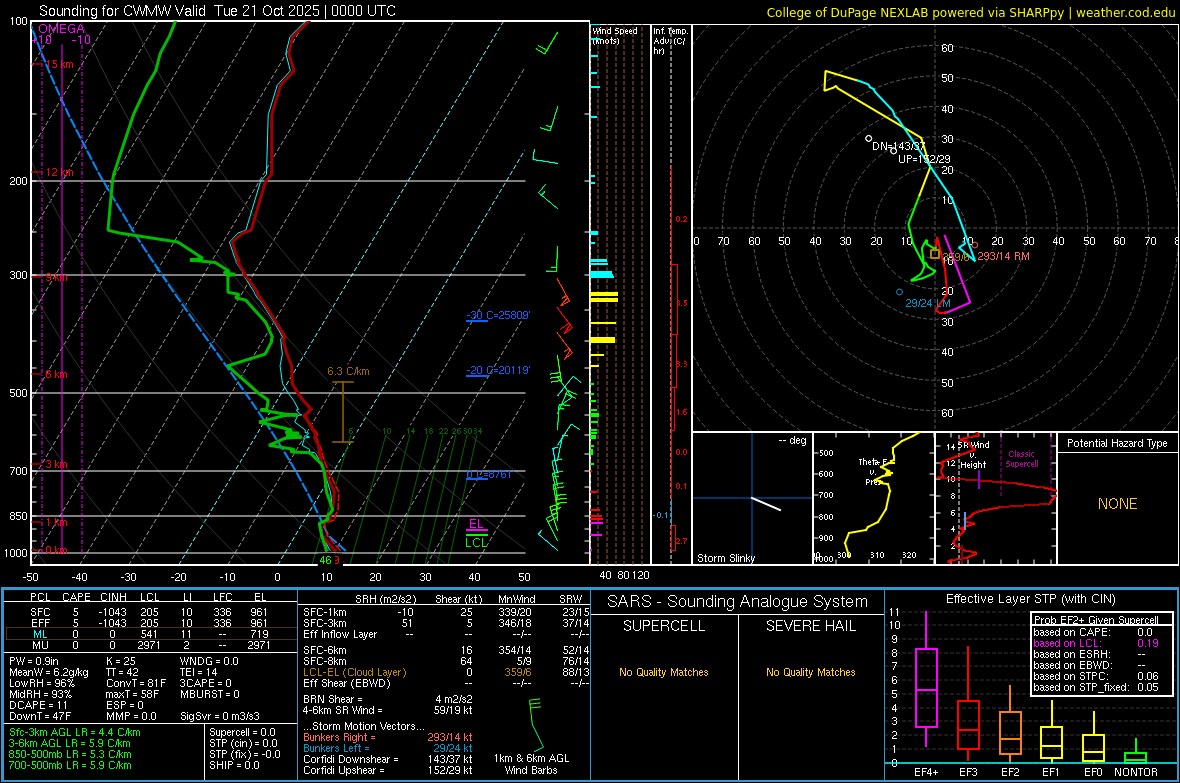
Task: Click the 293/14 RM storm motion label
Action: [1003, 256]
